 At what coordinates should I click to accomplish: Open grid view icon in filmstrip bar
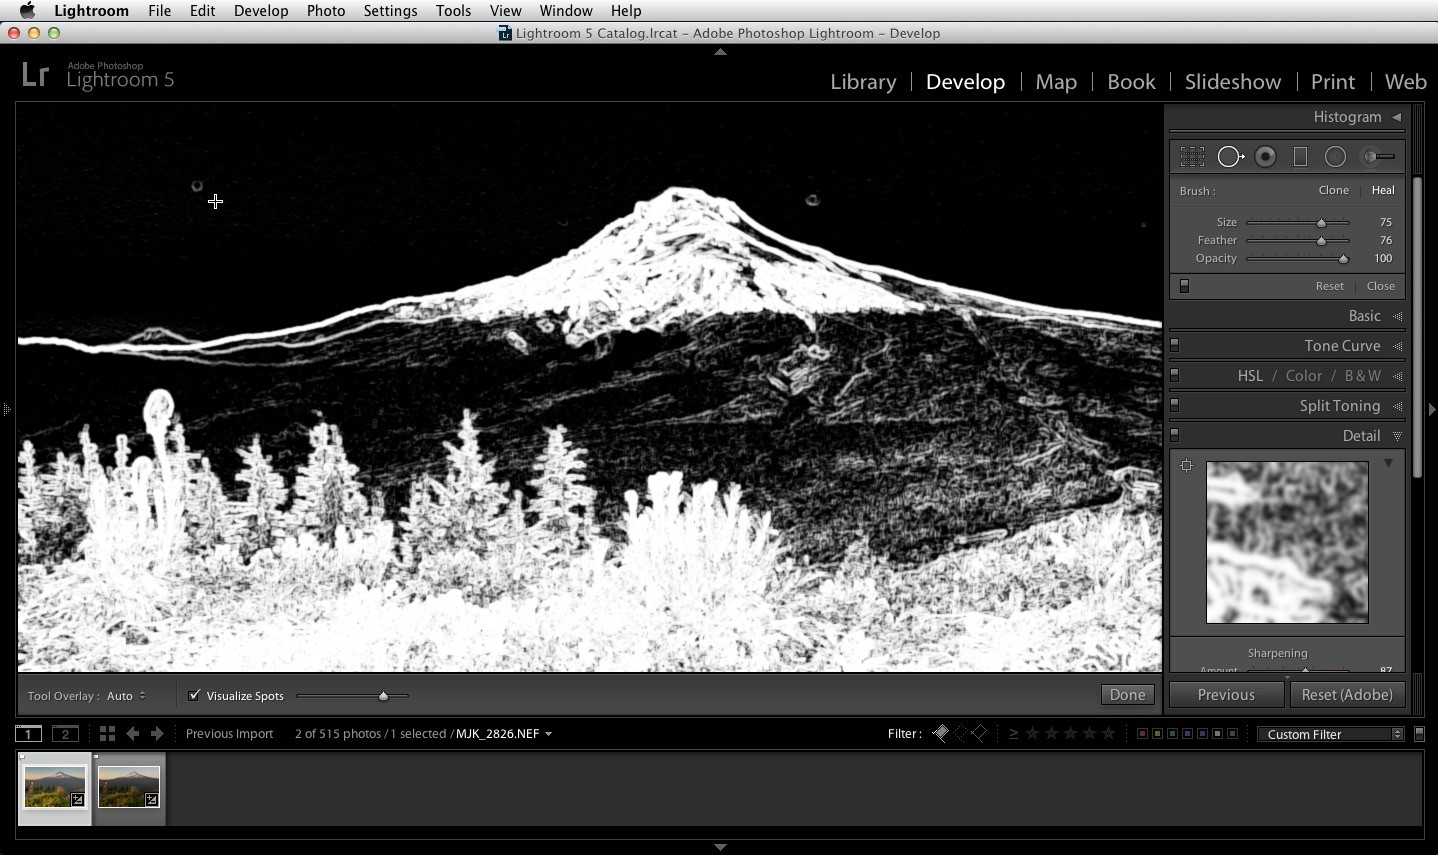(x=107, y=734)
